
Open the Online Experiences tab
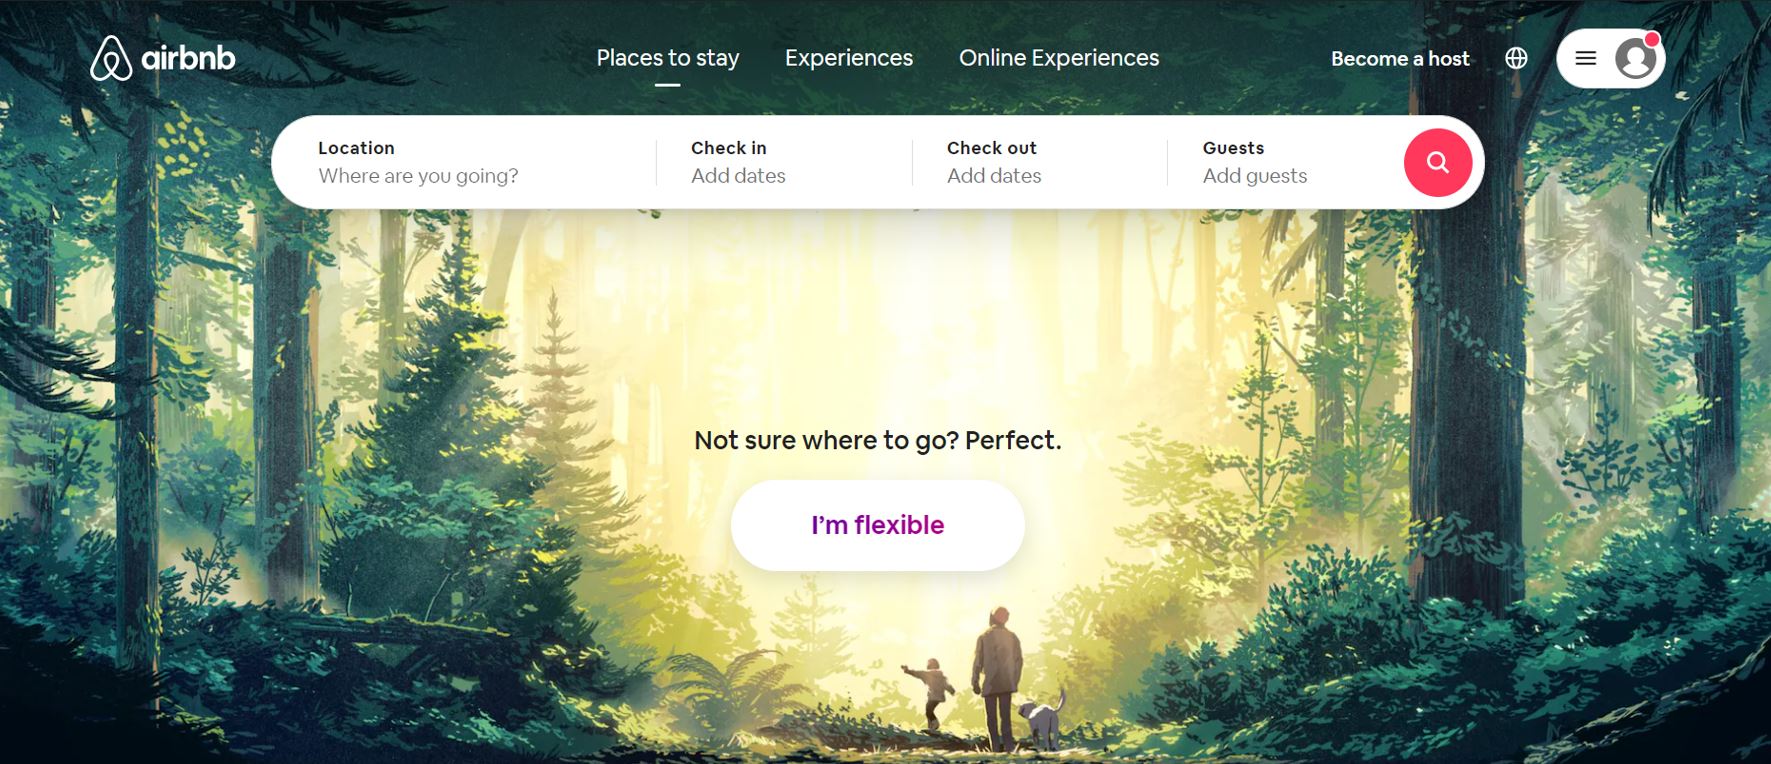coord(1059,58)
